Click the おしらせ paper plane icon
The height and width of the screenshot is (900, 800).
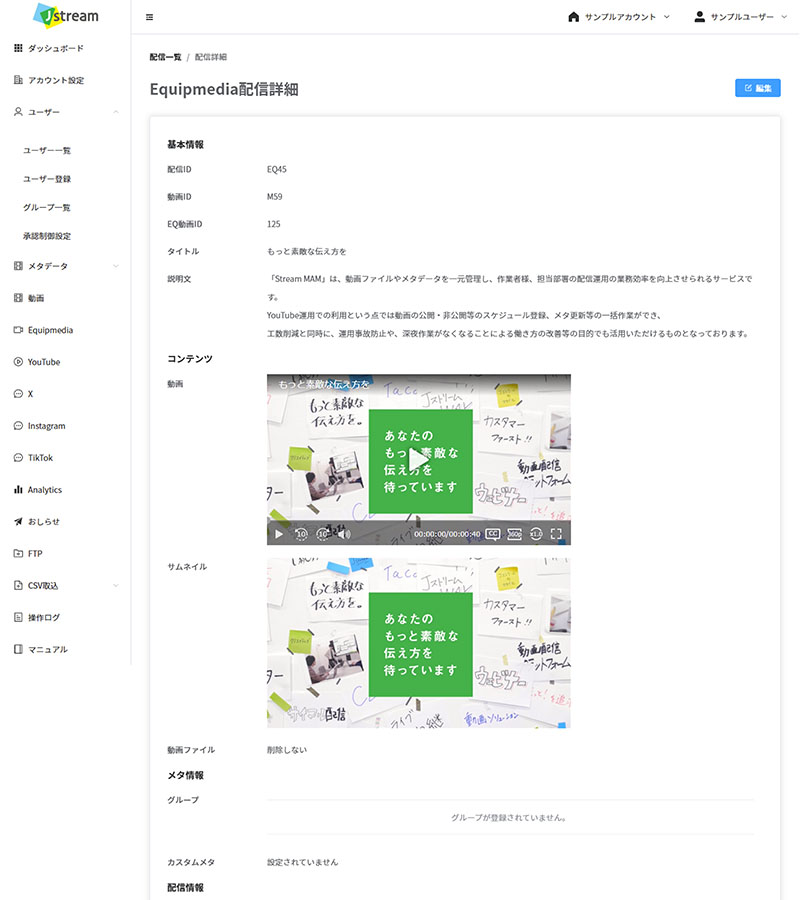[18, 522]
